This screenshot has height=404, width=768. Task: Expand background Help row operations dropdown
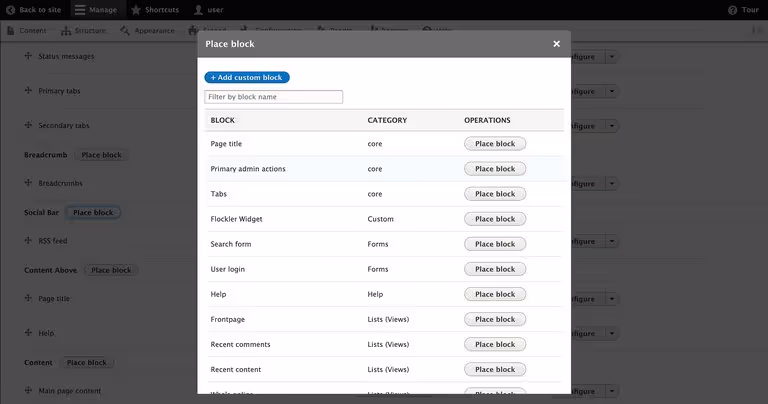[x=612, y=333]
